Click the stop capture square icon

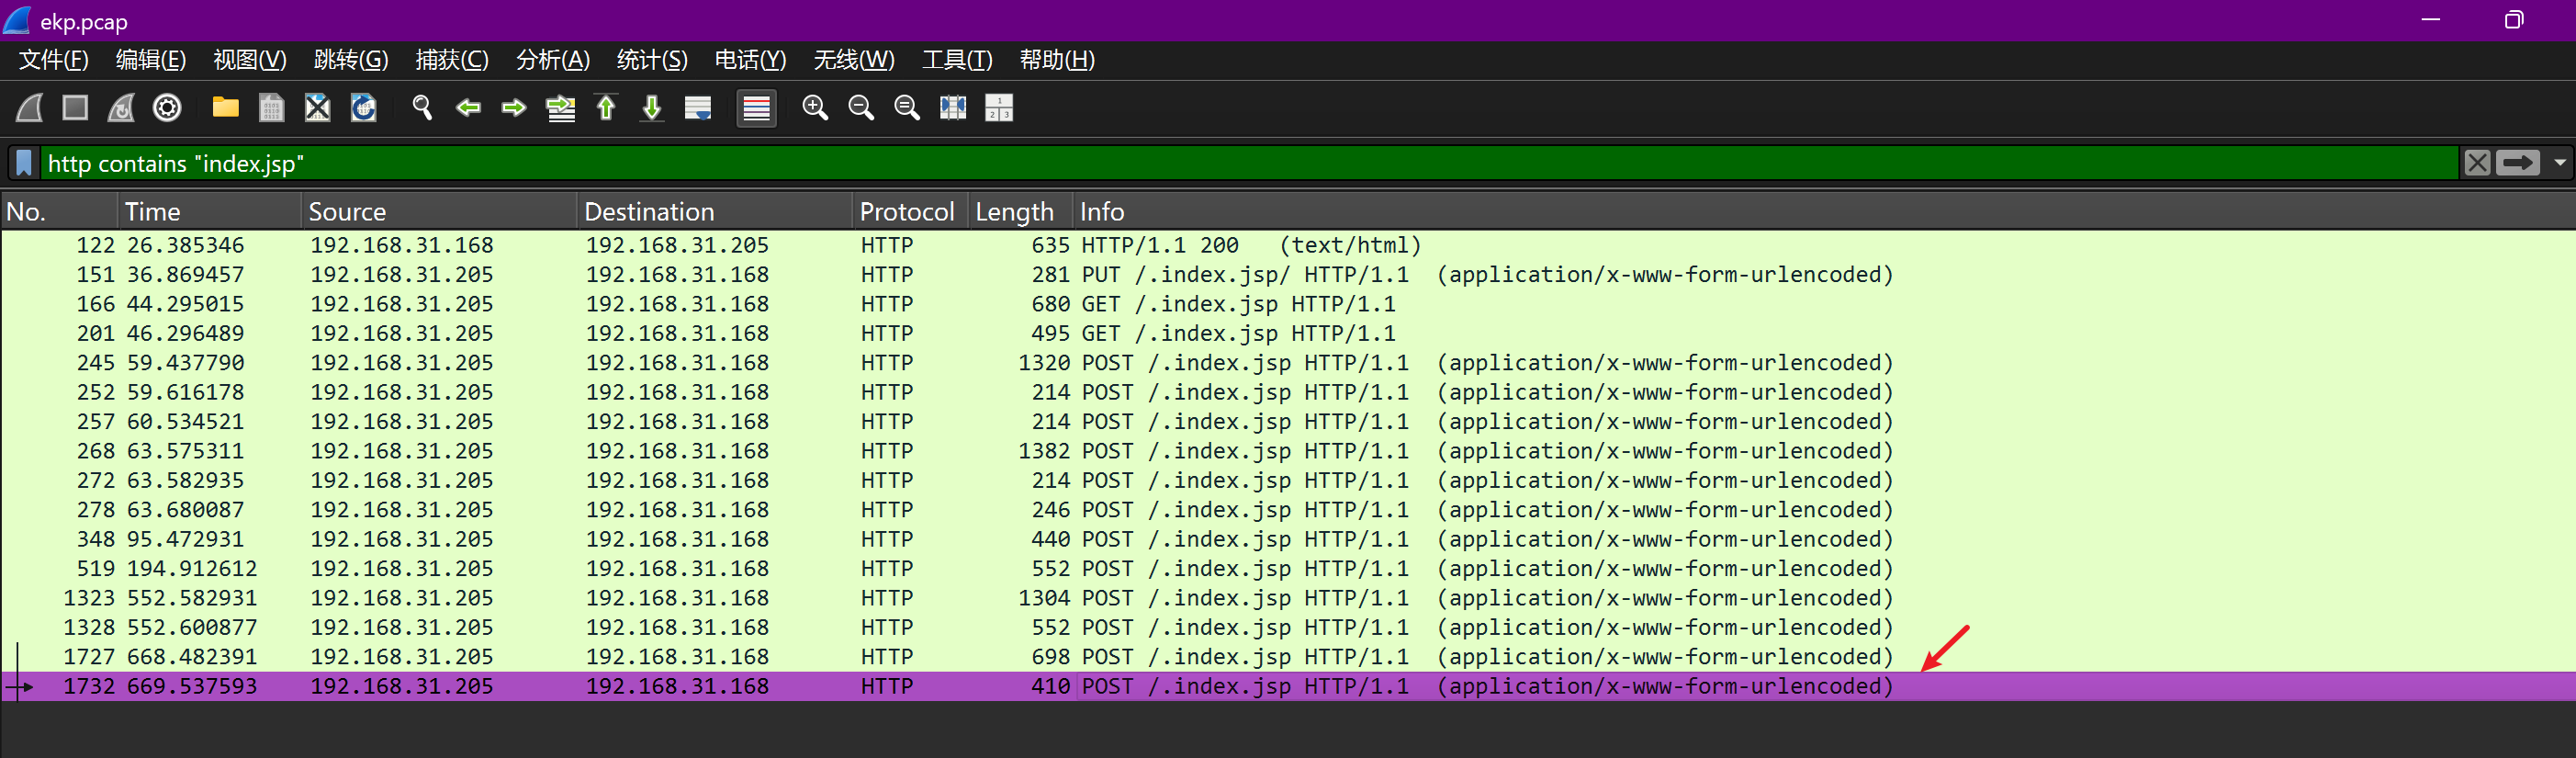tap(75, 108)
